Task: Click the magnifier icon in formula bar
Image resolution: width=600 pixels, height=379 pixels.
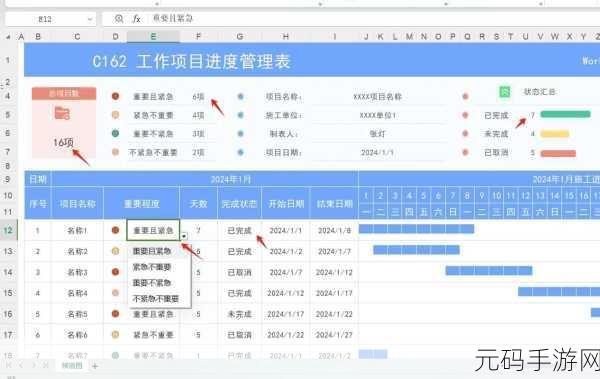Action: click(x=119, y=18)
